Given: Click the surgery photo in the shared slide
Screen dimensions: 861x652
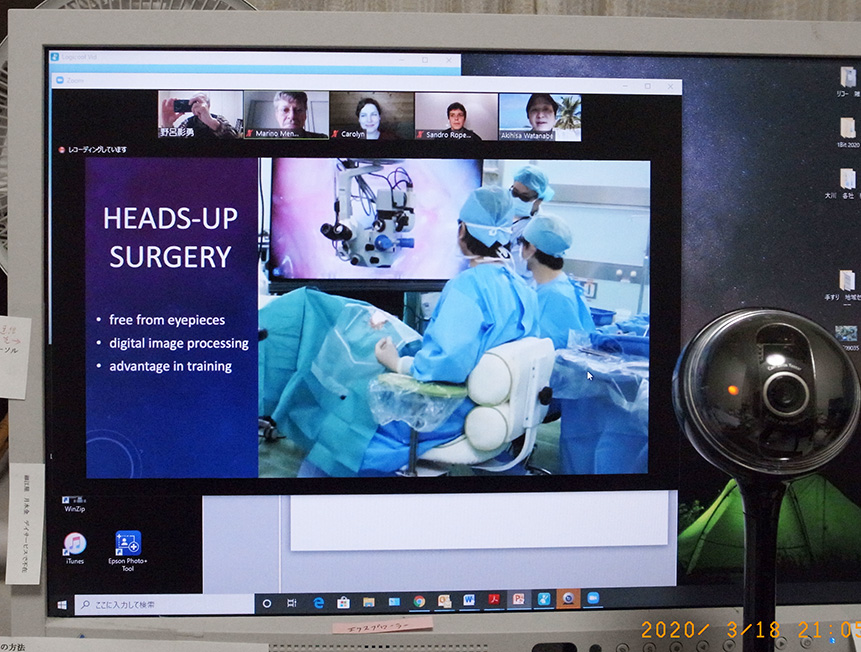Looking at the screenshot, I should 454,317.
